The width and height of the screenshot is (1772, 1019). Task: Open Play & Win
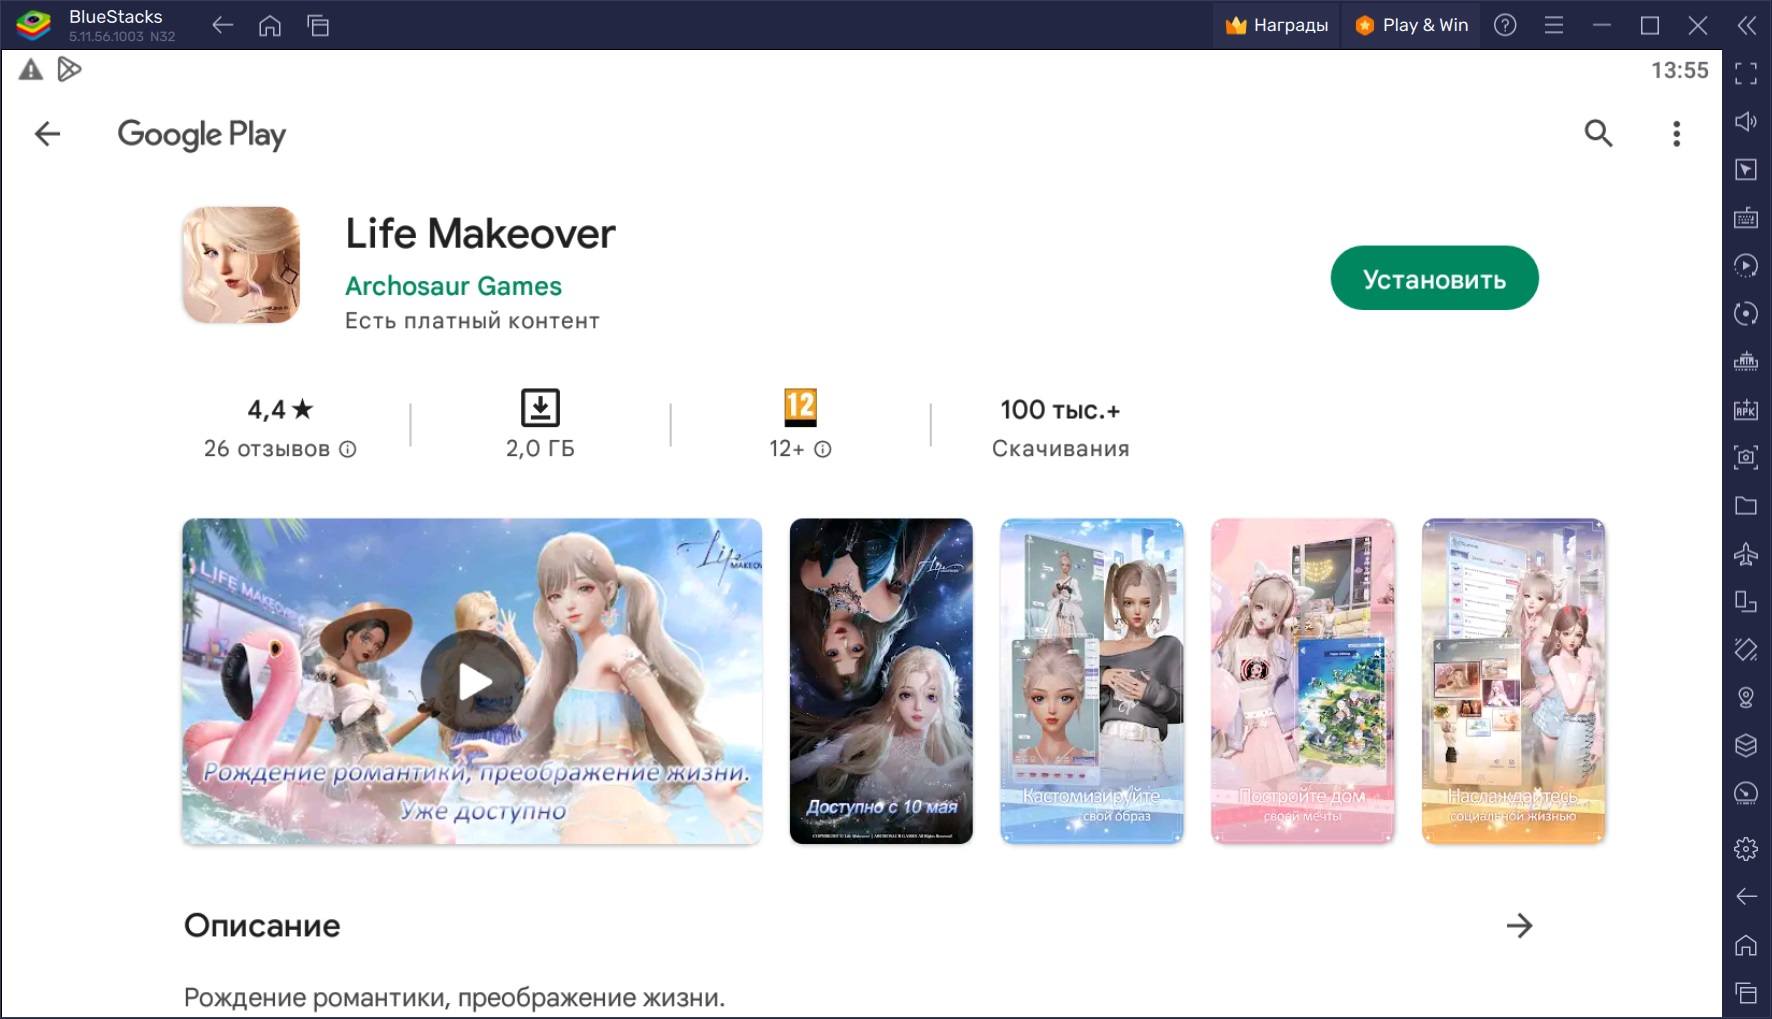pyautogui.click(x=1412, y=25)
